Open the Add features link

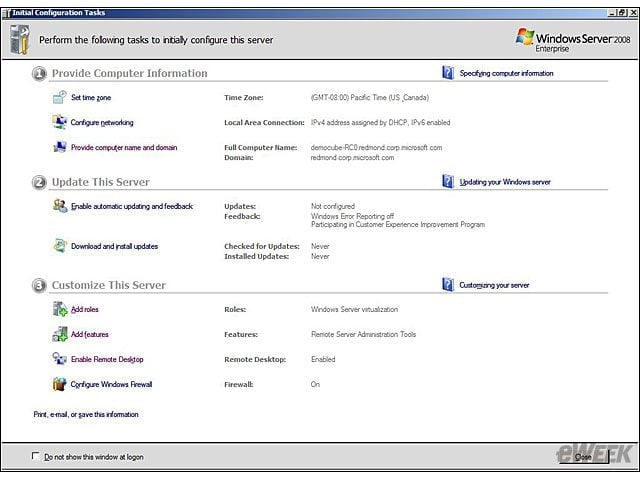(90, 334)
